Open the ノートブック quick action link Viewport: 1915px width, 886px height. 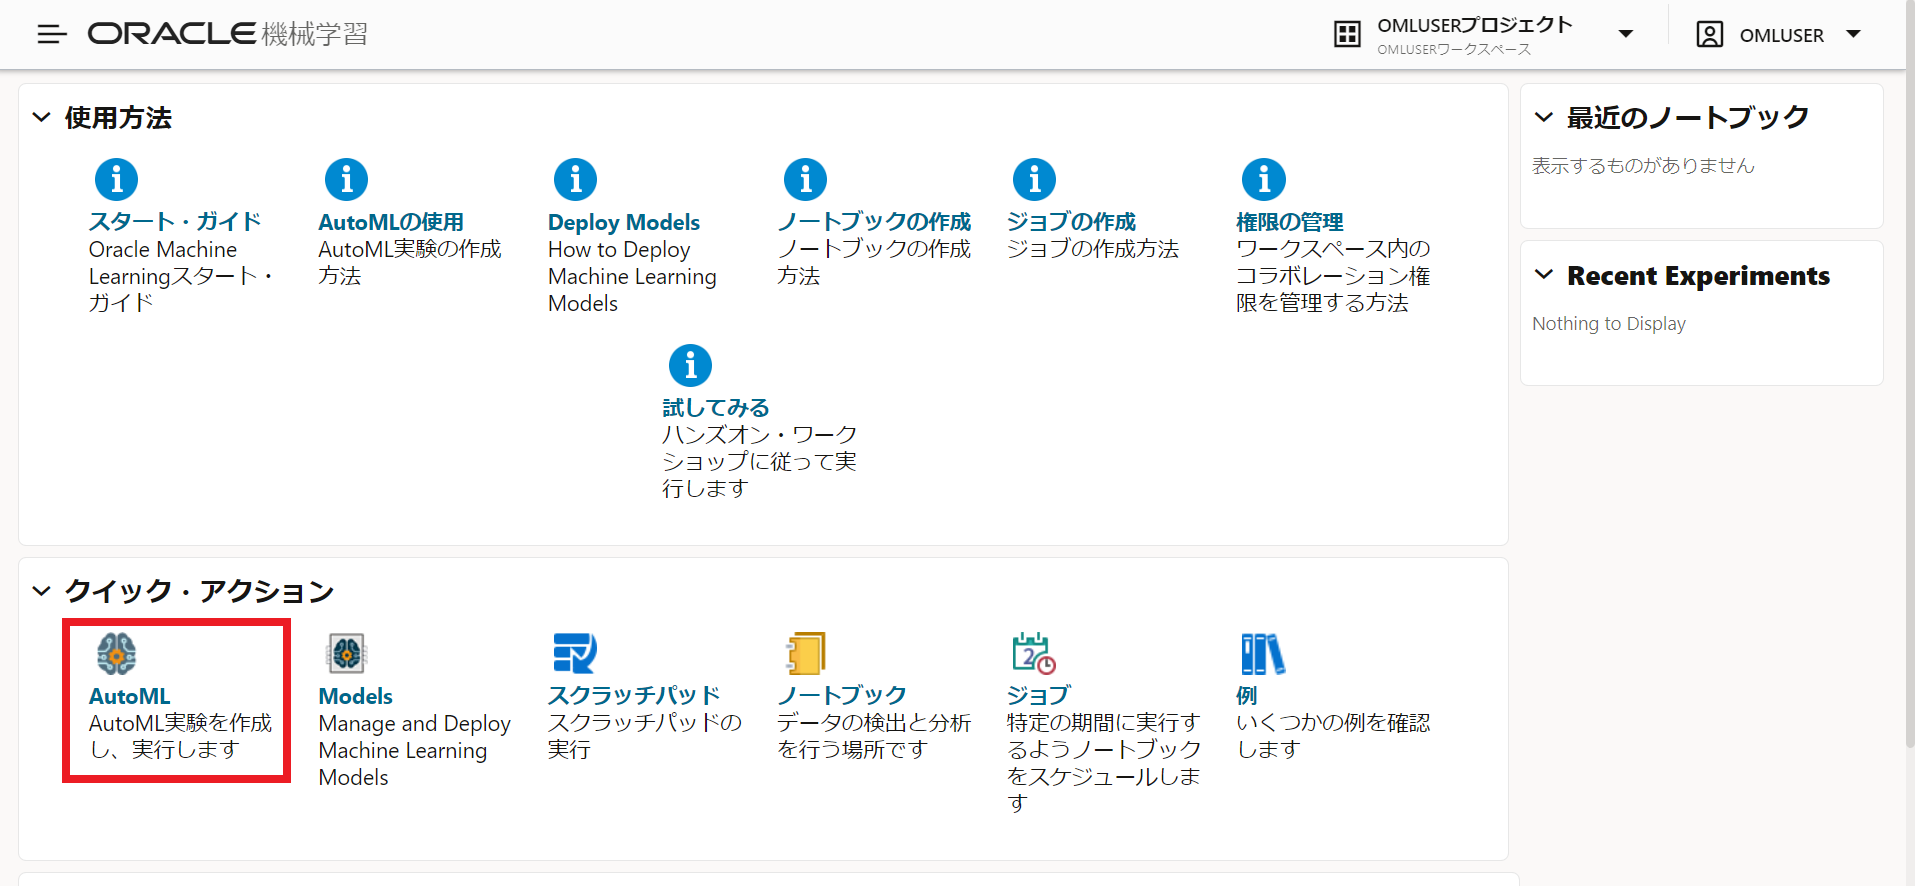[842, 695]
